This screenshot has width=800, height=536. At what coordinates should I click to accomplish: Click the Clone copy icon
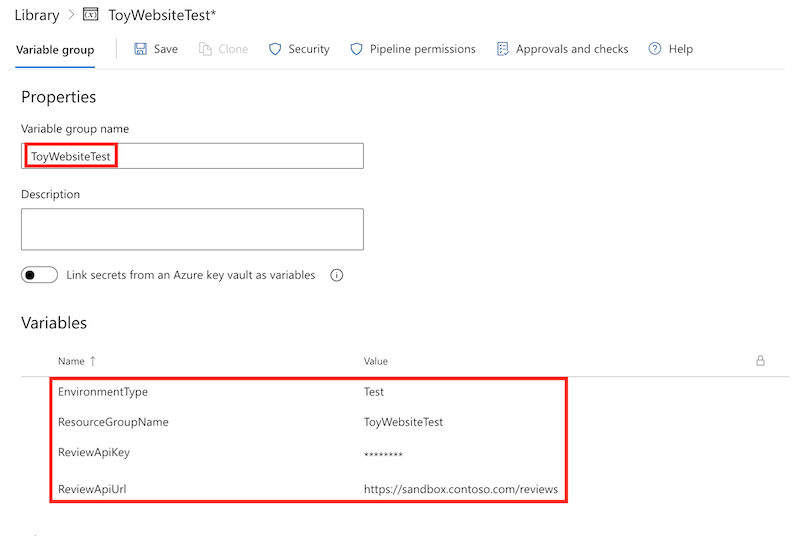205,49
